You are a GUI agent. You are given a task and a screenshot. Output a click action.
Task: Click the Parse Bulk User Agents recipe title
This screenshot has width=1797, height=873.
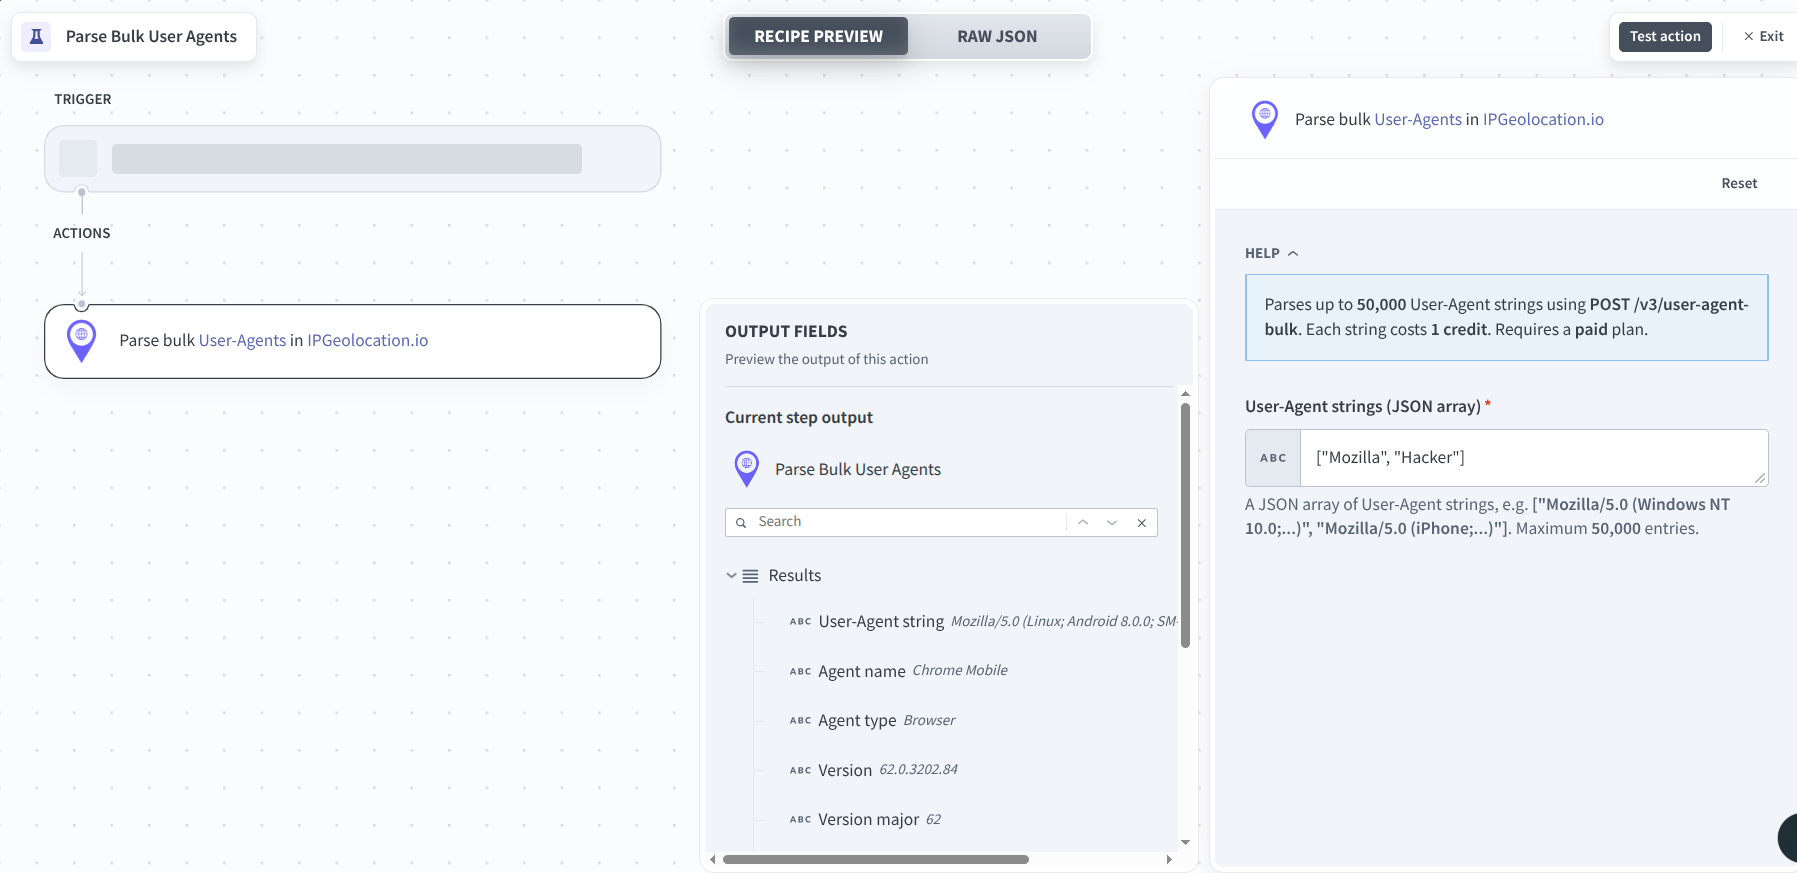click(x=151, y=37)
